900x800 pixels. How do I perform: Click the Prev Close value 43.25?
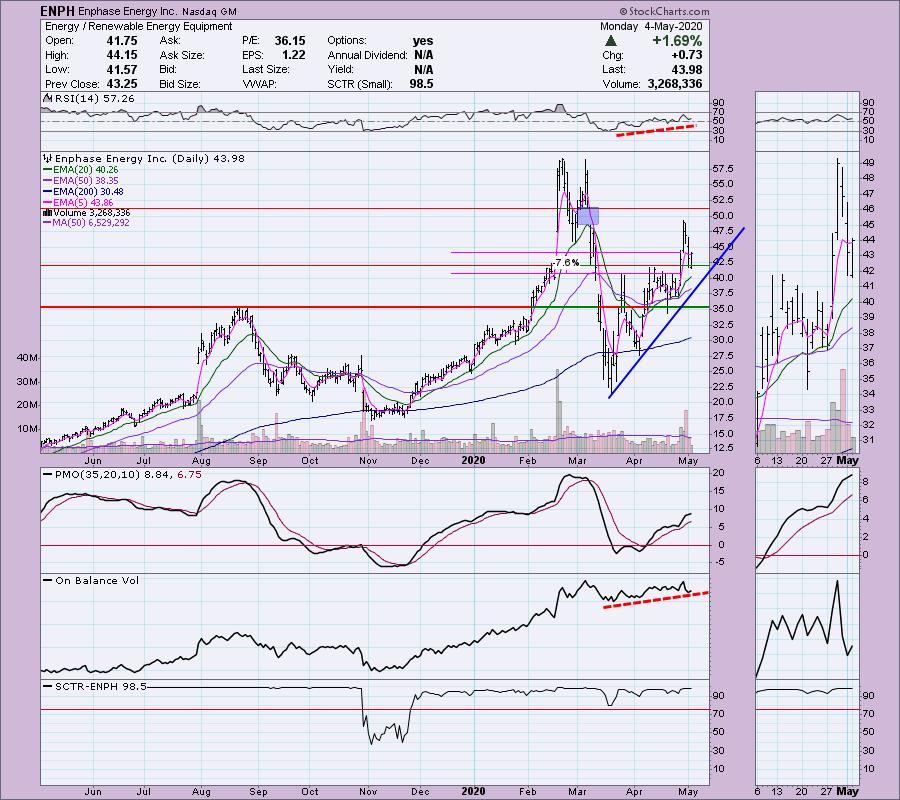[122, 84]
